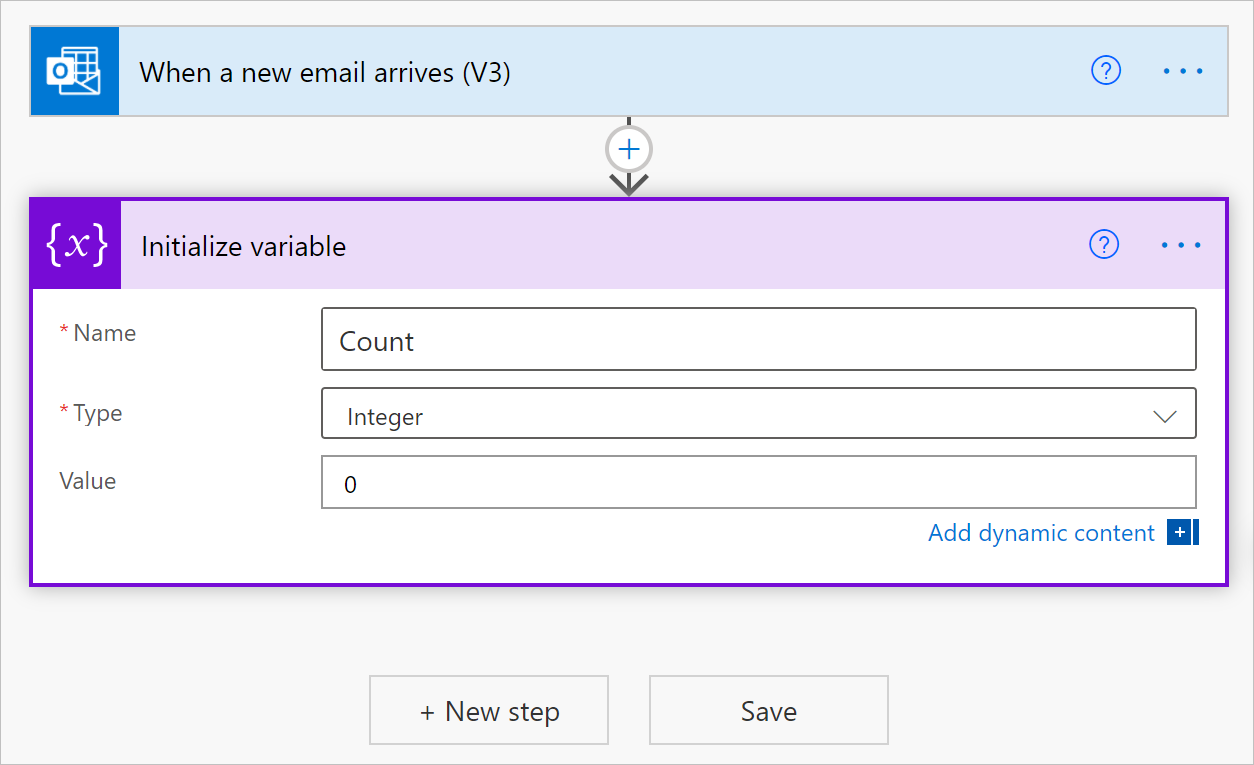Click the Outlook connector icon
1254x765 pixels.
(74, 70)
